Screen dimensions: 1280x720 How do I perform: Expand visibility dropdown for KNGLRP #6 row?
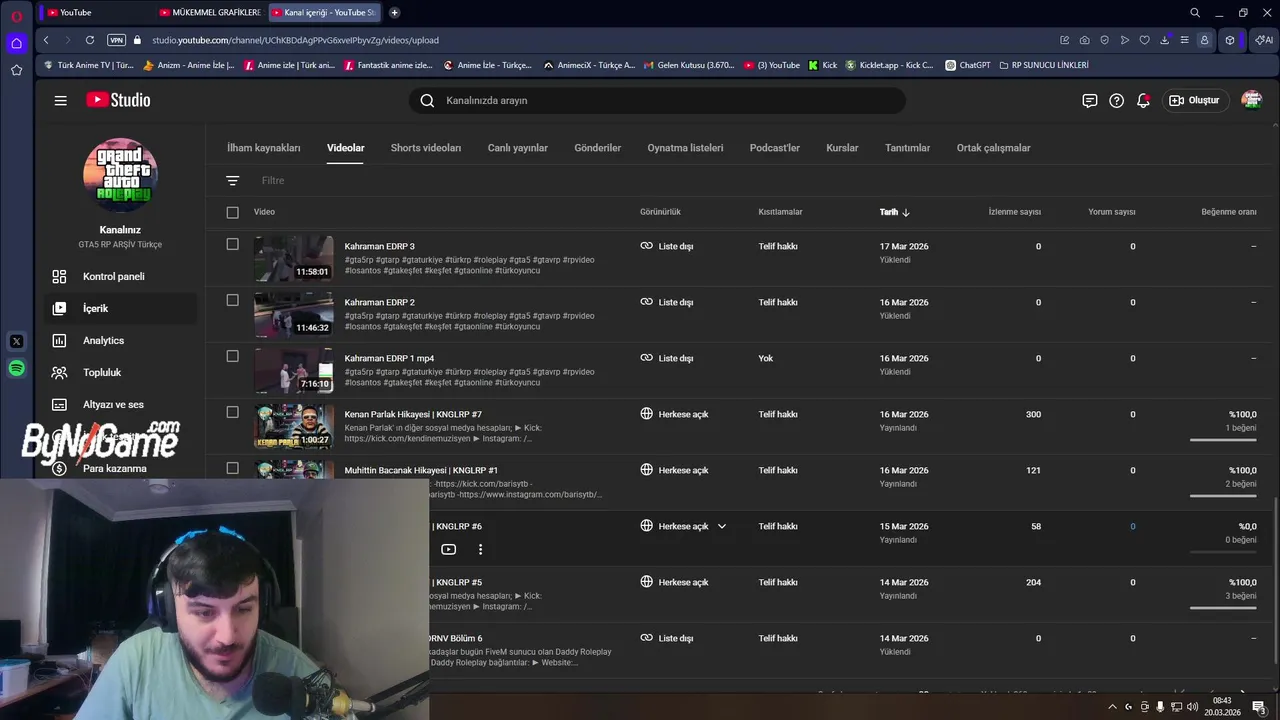[722, 526]
